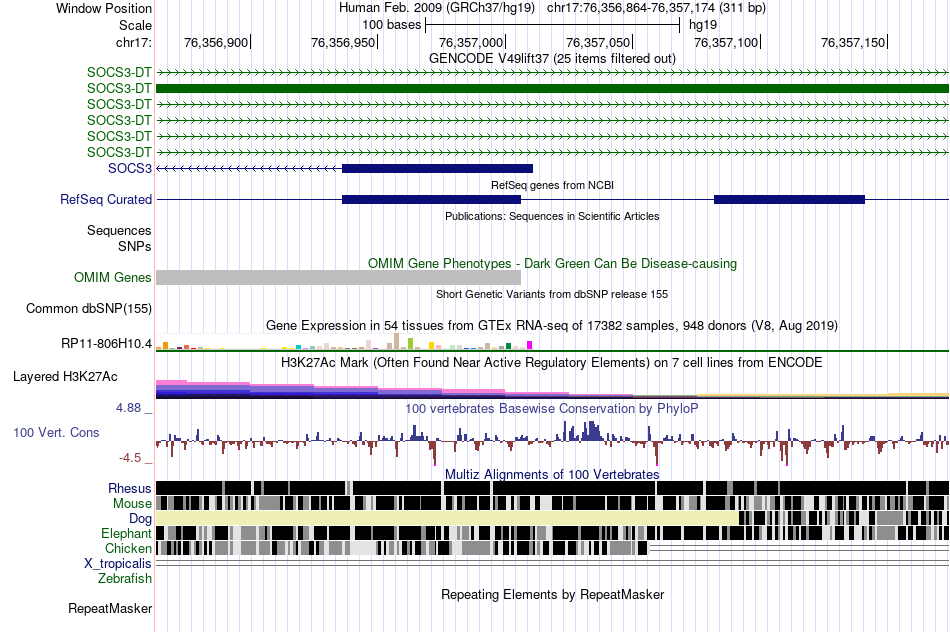Click the Elephant alignment label
The height and width of the screenshot is (632, 950).
point(126,533)
